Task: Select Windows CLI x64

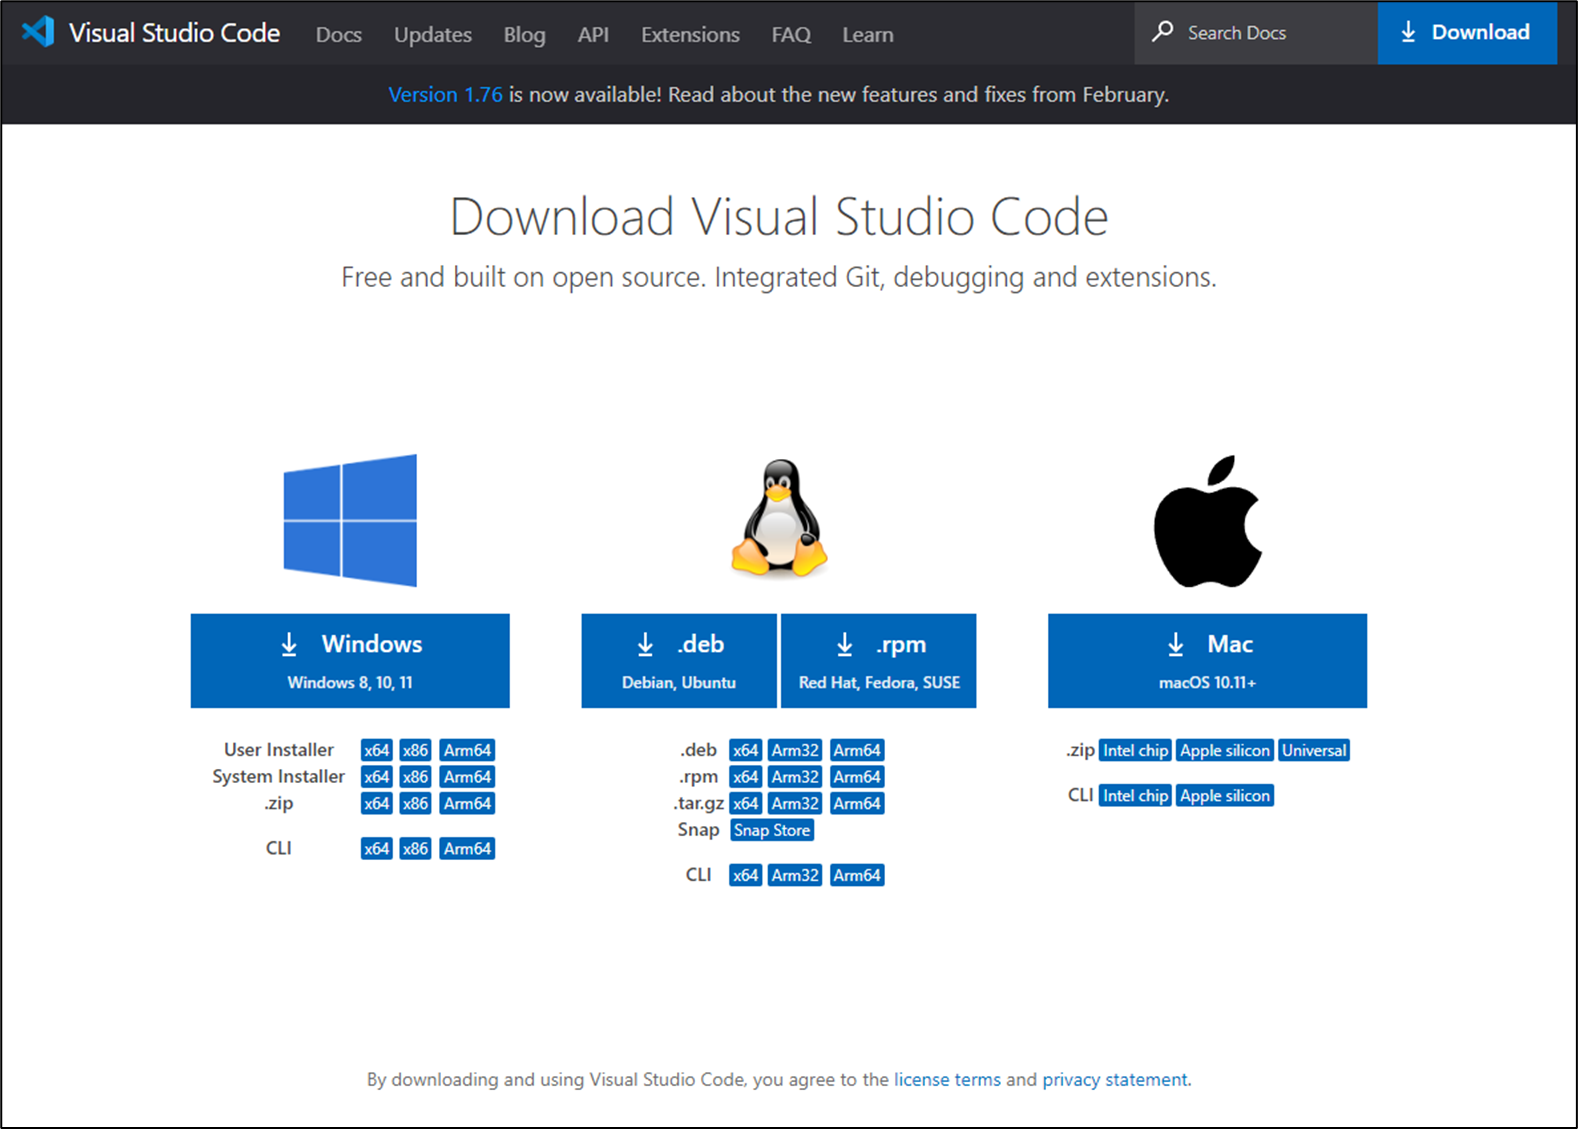Action: pos(377,848)
